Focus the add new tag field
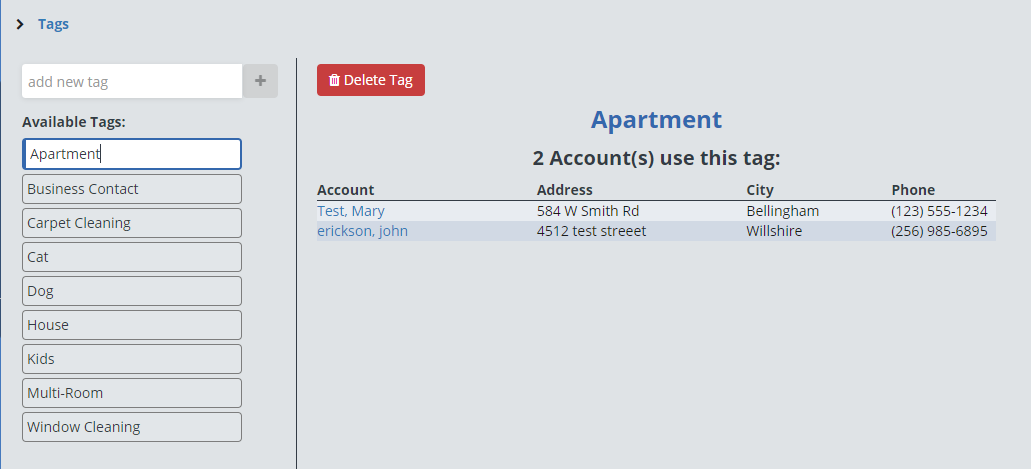The image size is (1031, 469). point(132,81)
